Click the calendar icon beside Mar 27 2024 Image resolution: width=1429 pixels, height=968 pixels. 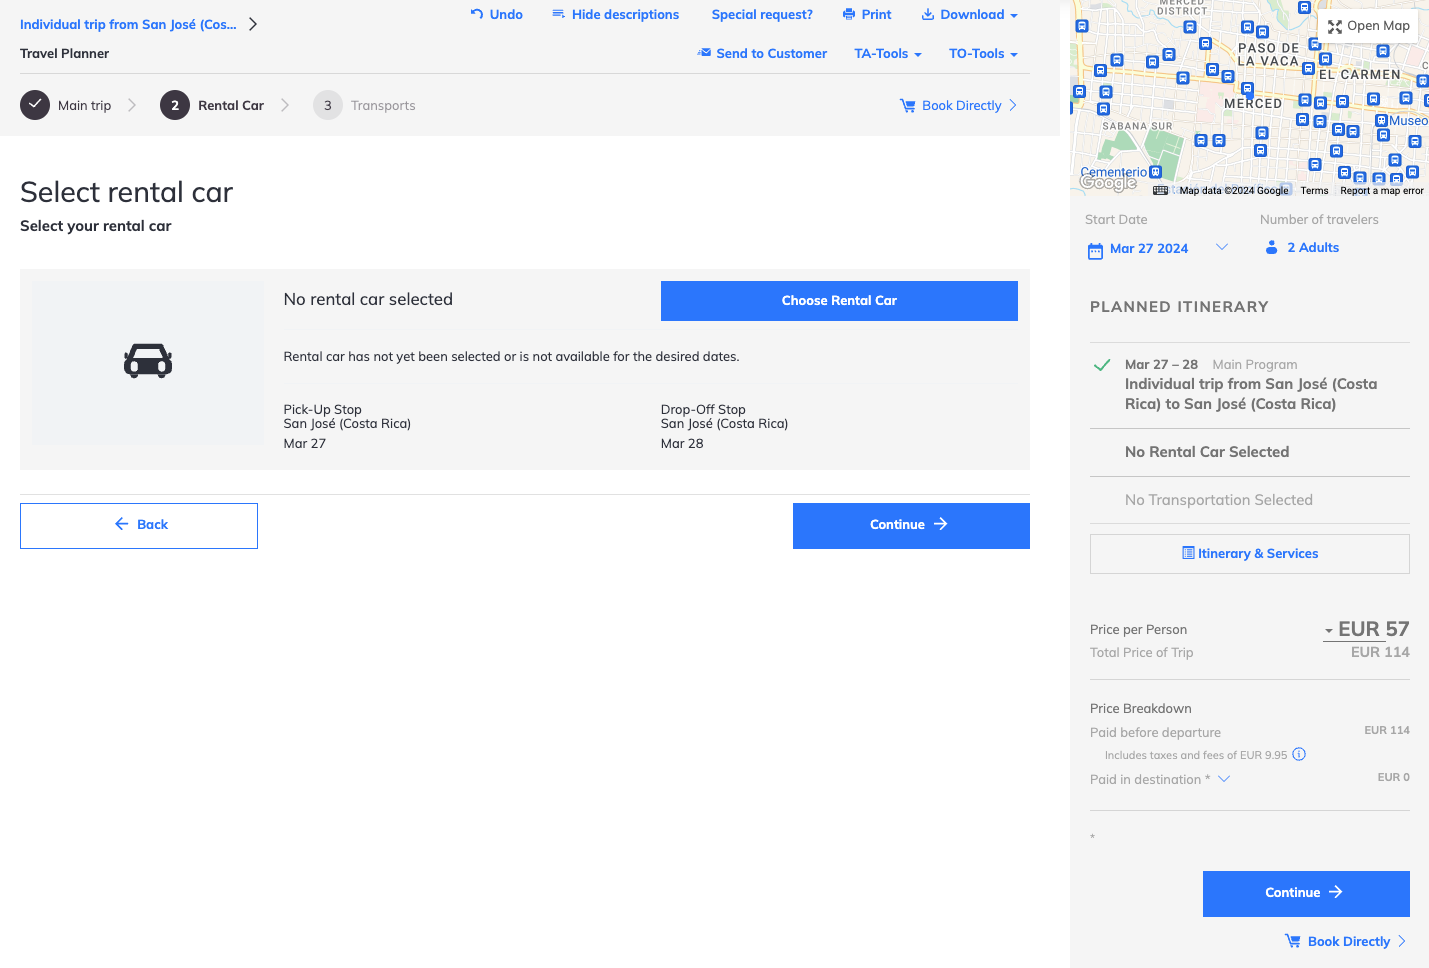tap(1095, 250)
